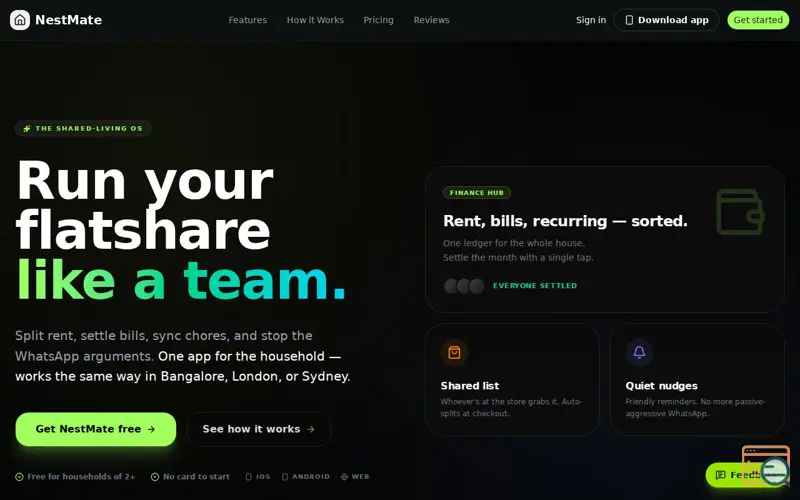The width and height of the screenshot is (800, 500).
Task: Click 'One ledger for the whole house.' text
Action: click(514, 243)
